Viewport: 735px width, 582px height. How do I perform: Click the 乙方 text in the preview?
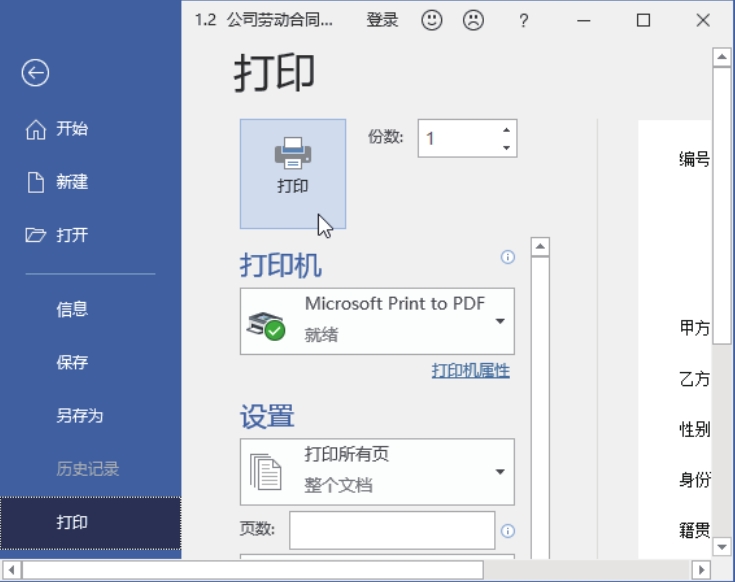click(x=695, y=379)
